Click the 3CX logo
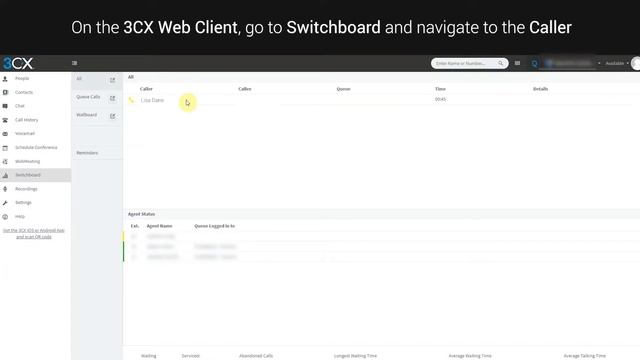This screenshot has width=640, height=360. tap(18, 63)
